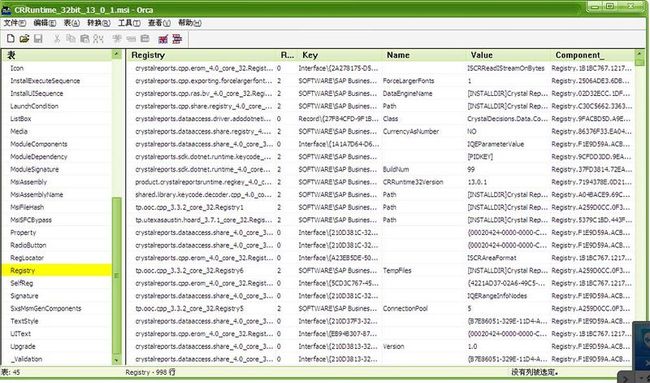Select the Upgrade table
Image resolution: width=650 pixels, height=383 pixels.
pos(23,346)
